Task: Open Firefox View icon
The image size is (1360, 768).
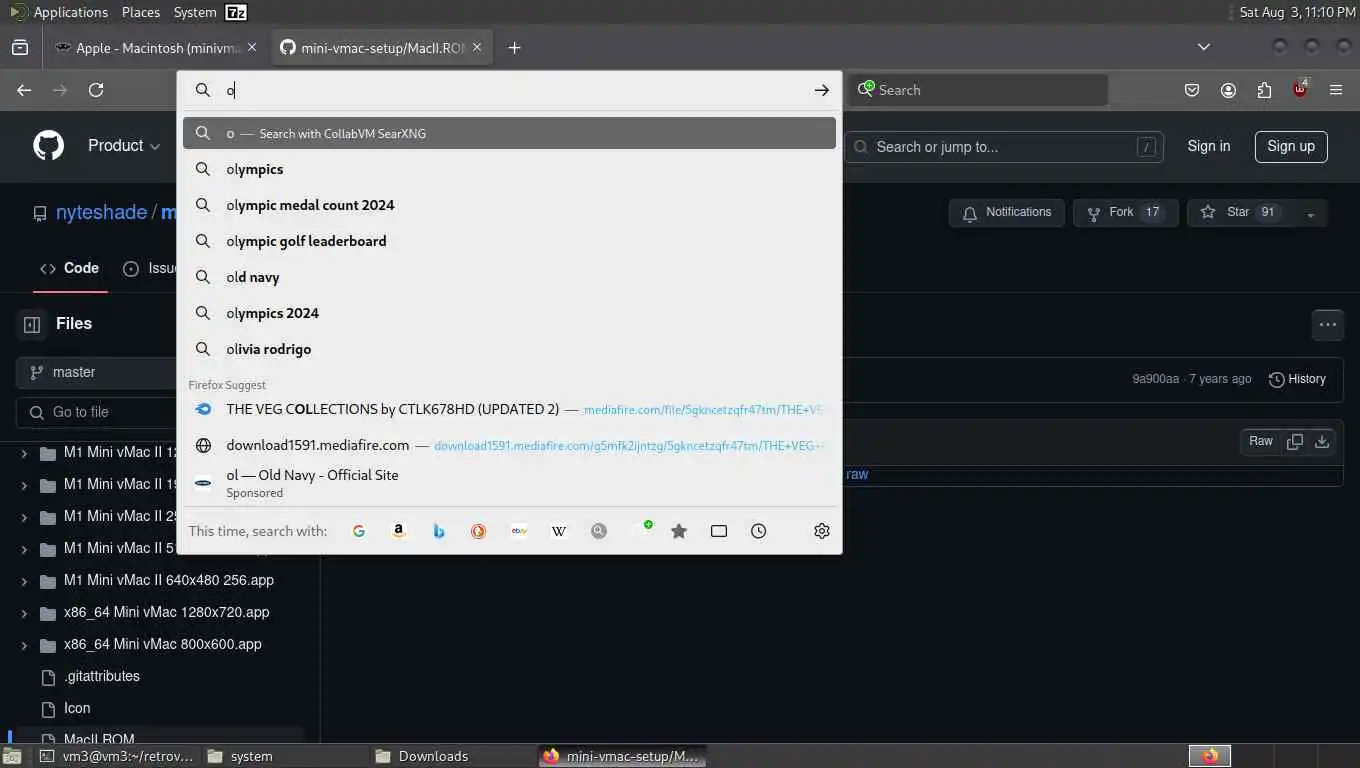Action: click(x=19, y=47)
